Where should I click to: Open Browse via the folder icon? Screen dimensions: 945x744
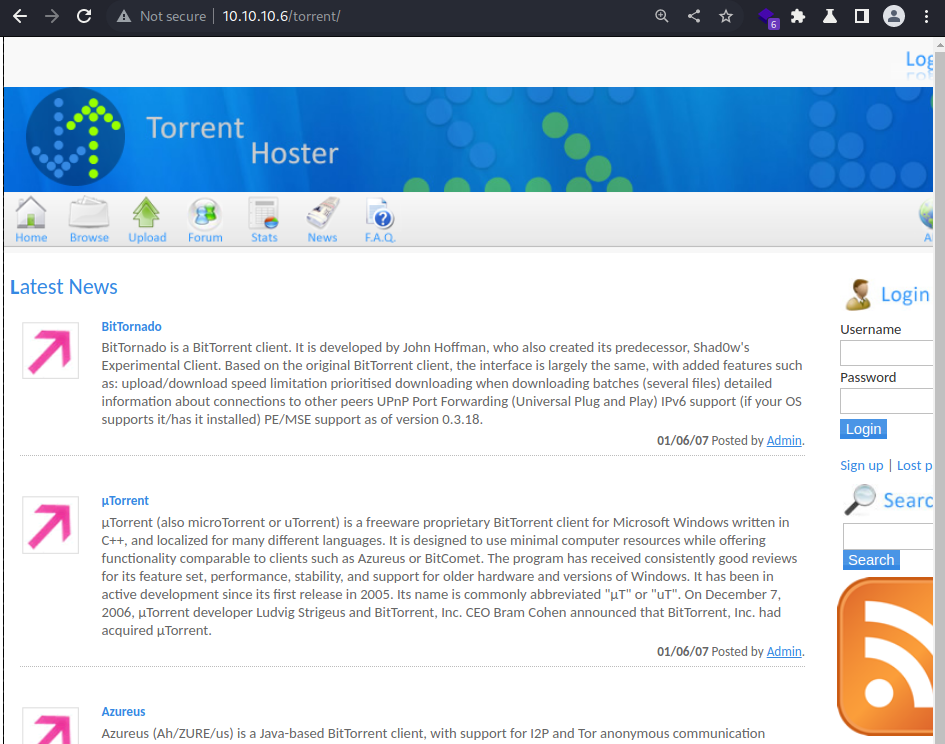tap(89, 212)
